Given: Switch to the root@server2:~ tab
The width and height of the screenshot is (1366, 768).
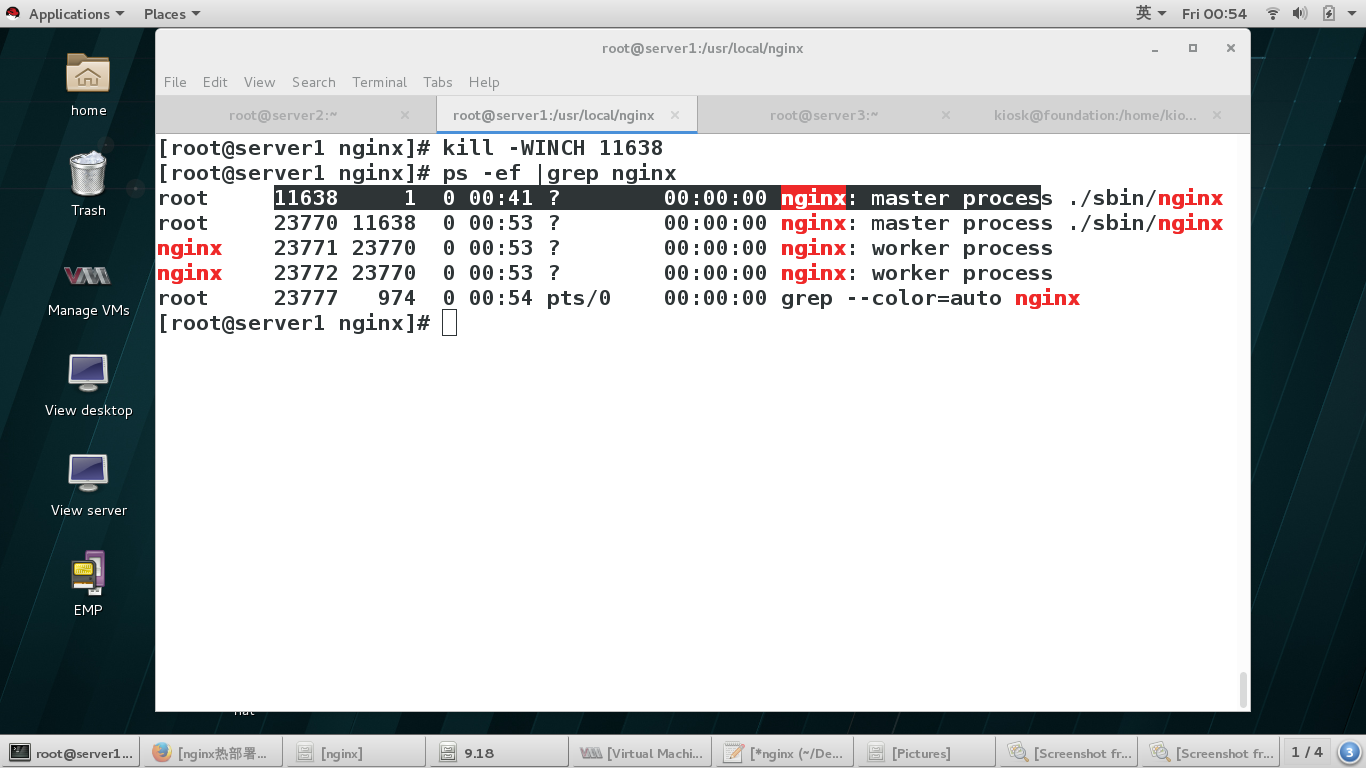Looking at the screenshot, I should pos(296,115).
